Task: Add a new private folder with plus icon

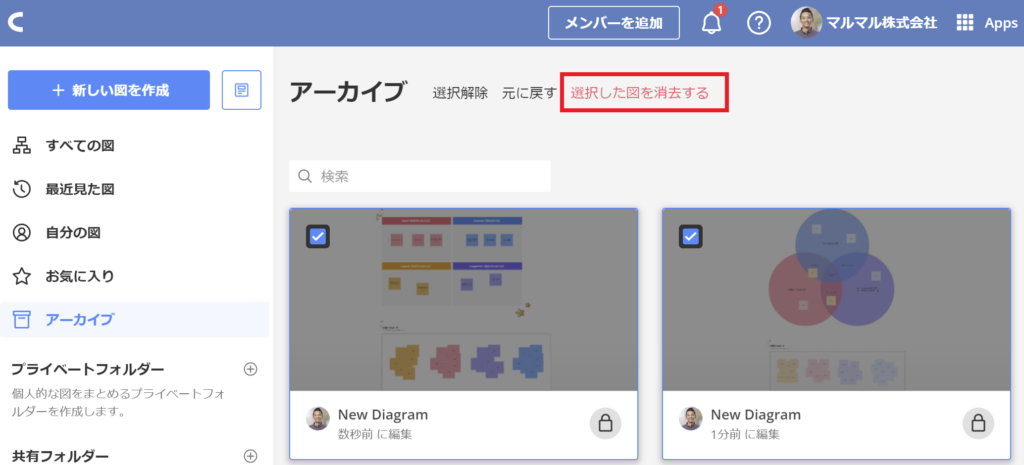Action: click(x=251, y=369)
